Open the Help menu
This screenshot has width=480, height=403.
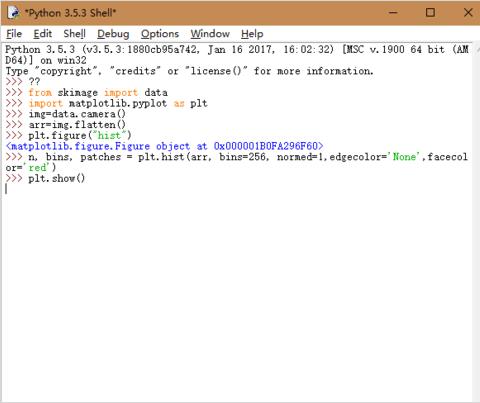(x=252, y=34)
